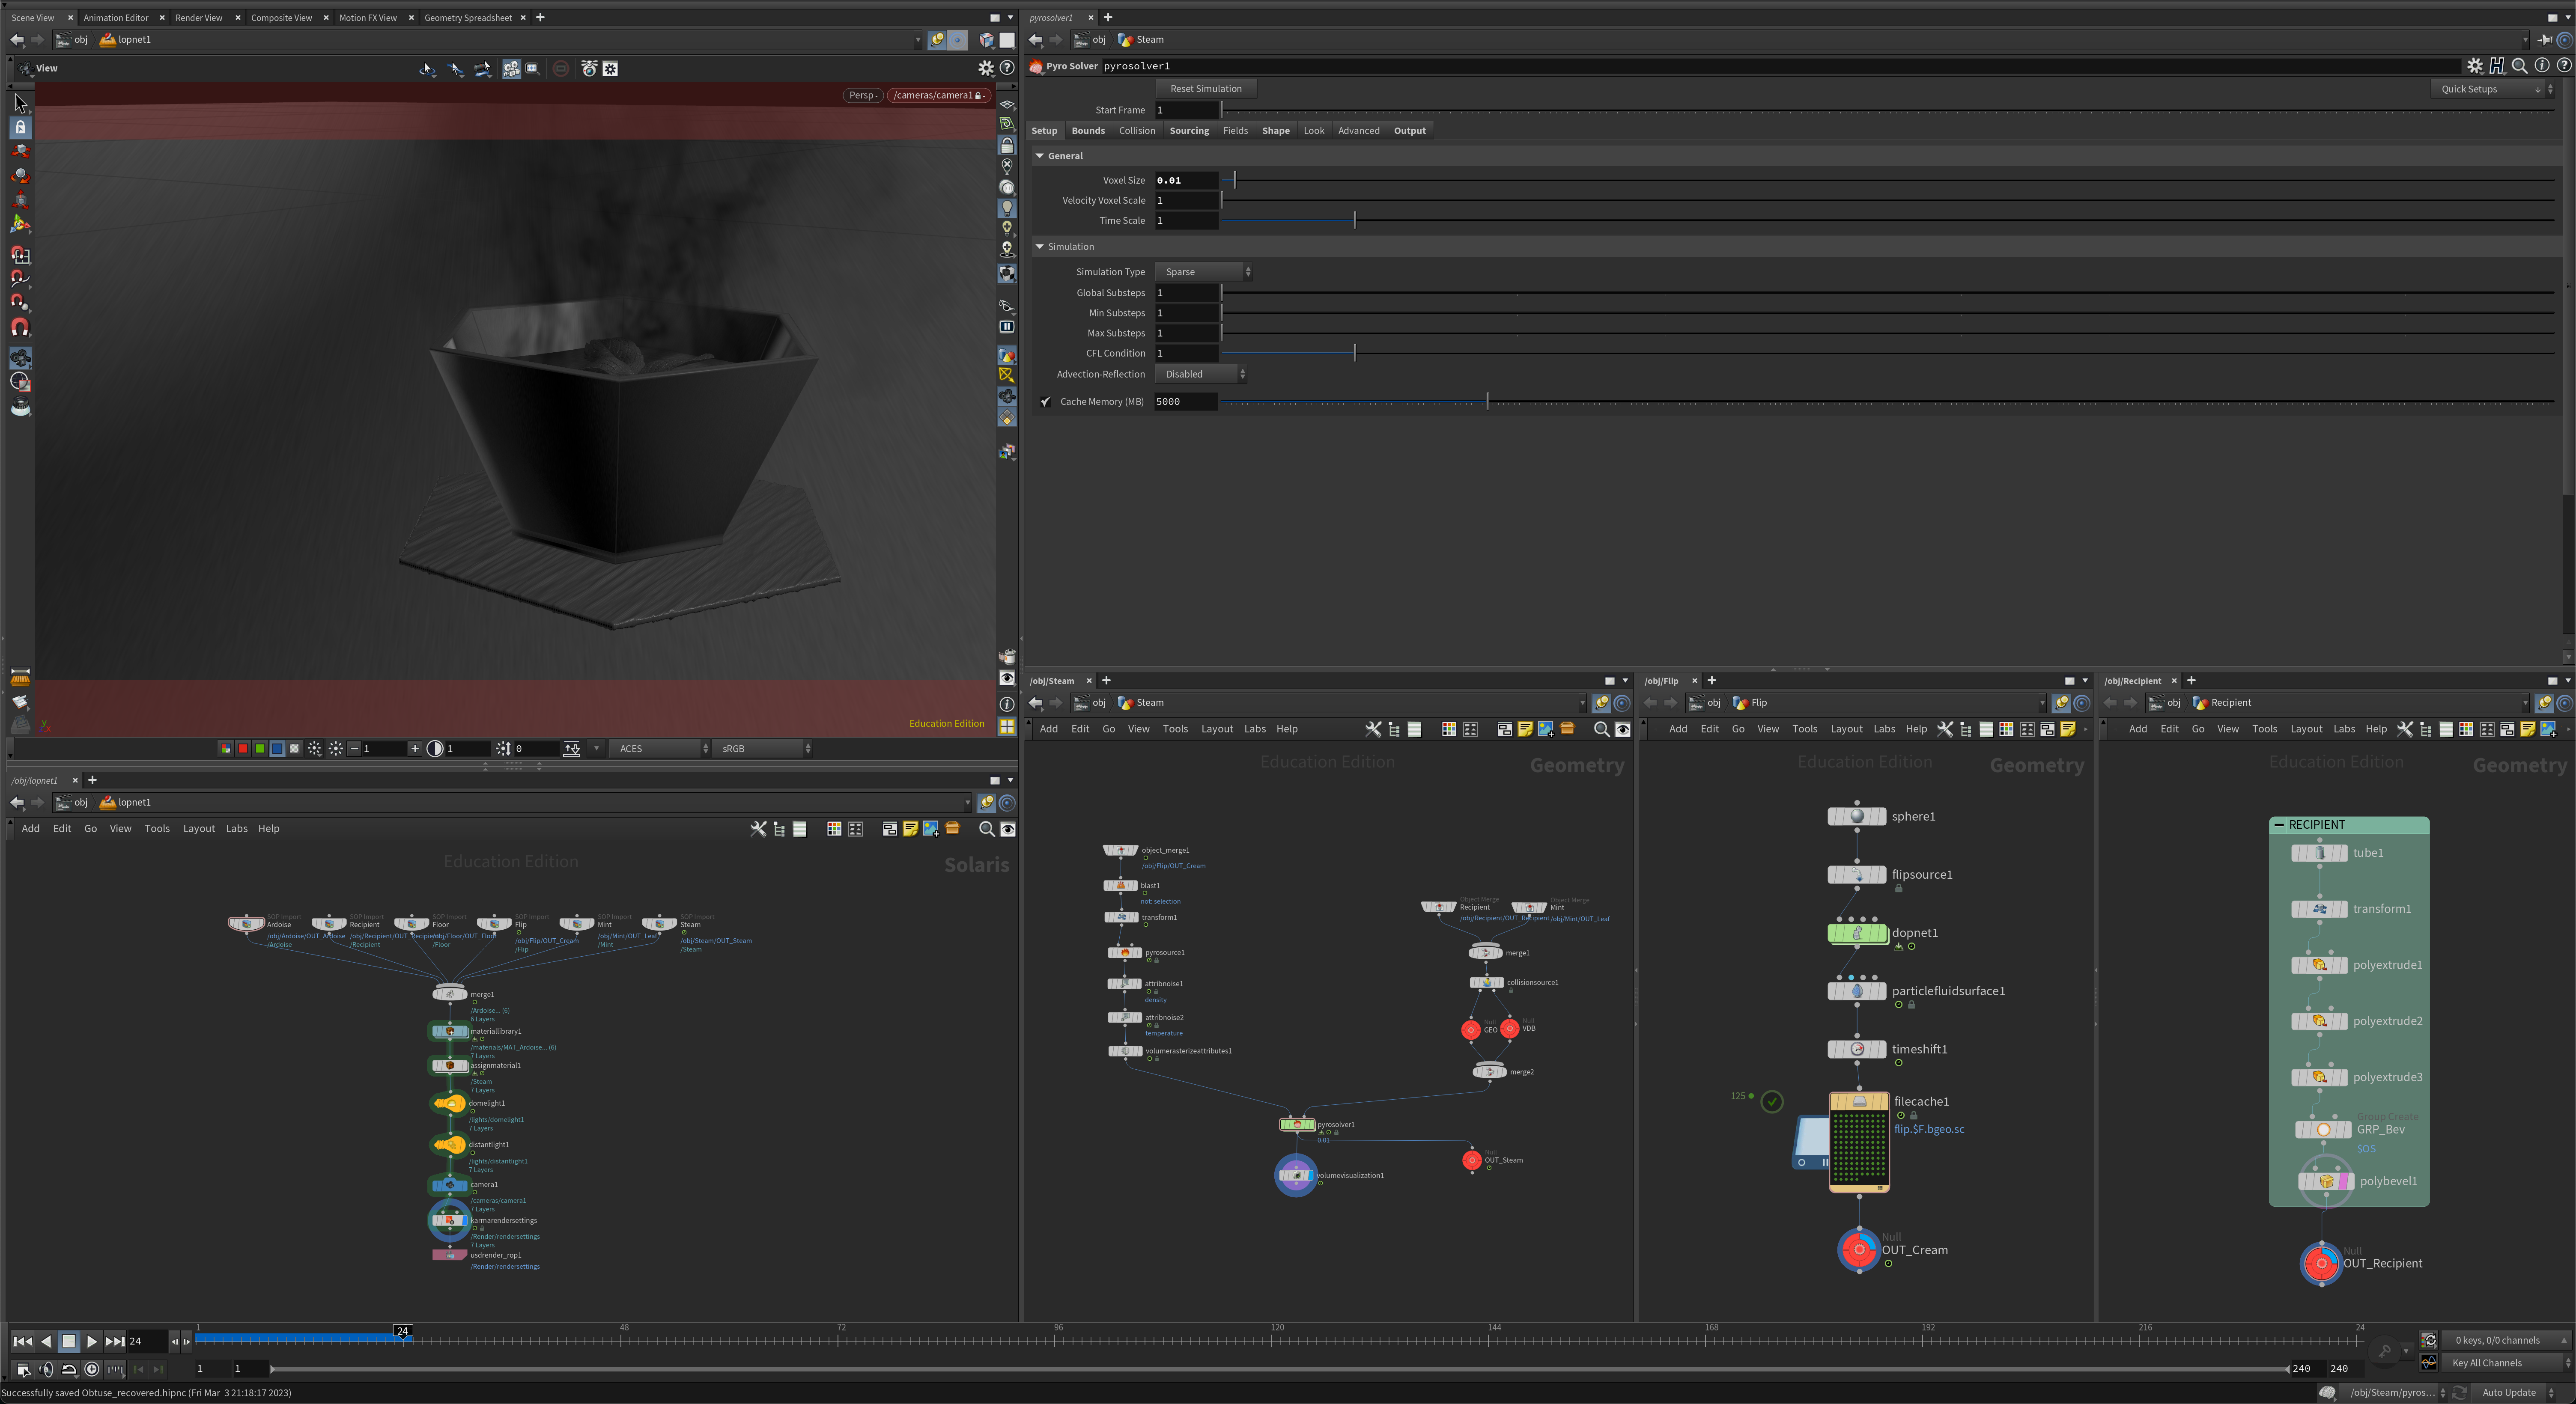Switch to the Geometry Spreadsheet tab
The width and height of the screenshot is (2576, 1404).
point(468,17)
